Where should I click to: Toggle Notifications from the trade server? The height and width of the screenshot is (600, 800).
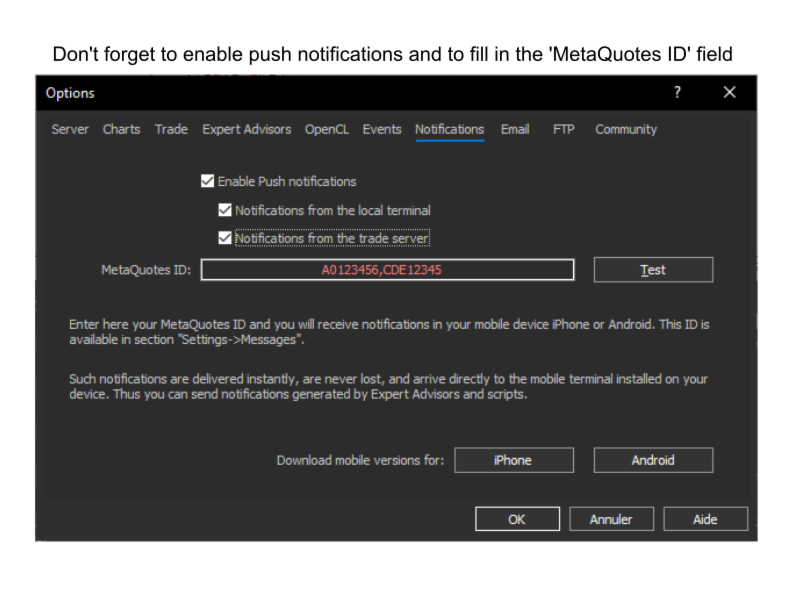click(x=225, y=238)
